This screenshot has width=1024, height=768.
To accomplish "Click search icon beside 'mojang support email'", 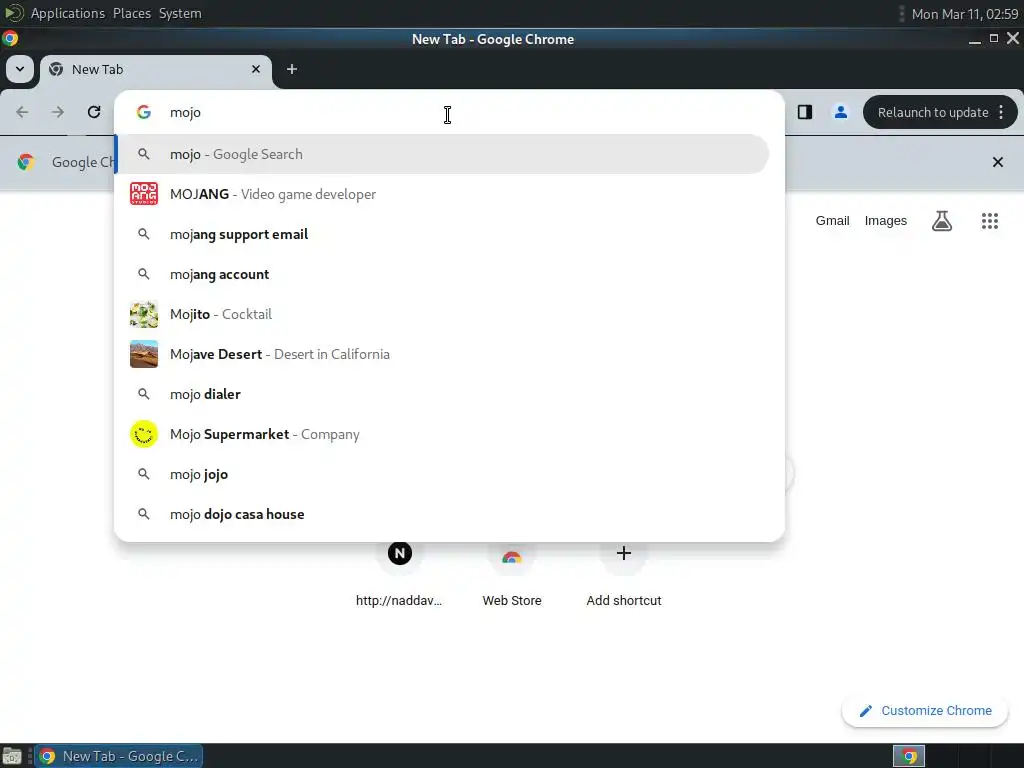I will click(x=144, y=234).
